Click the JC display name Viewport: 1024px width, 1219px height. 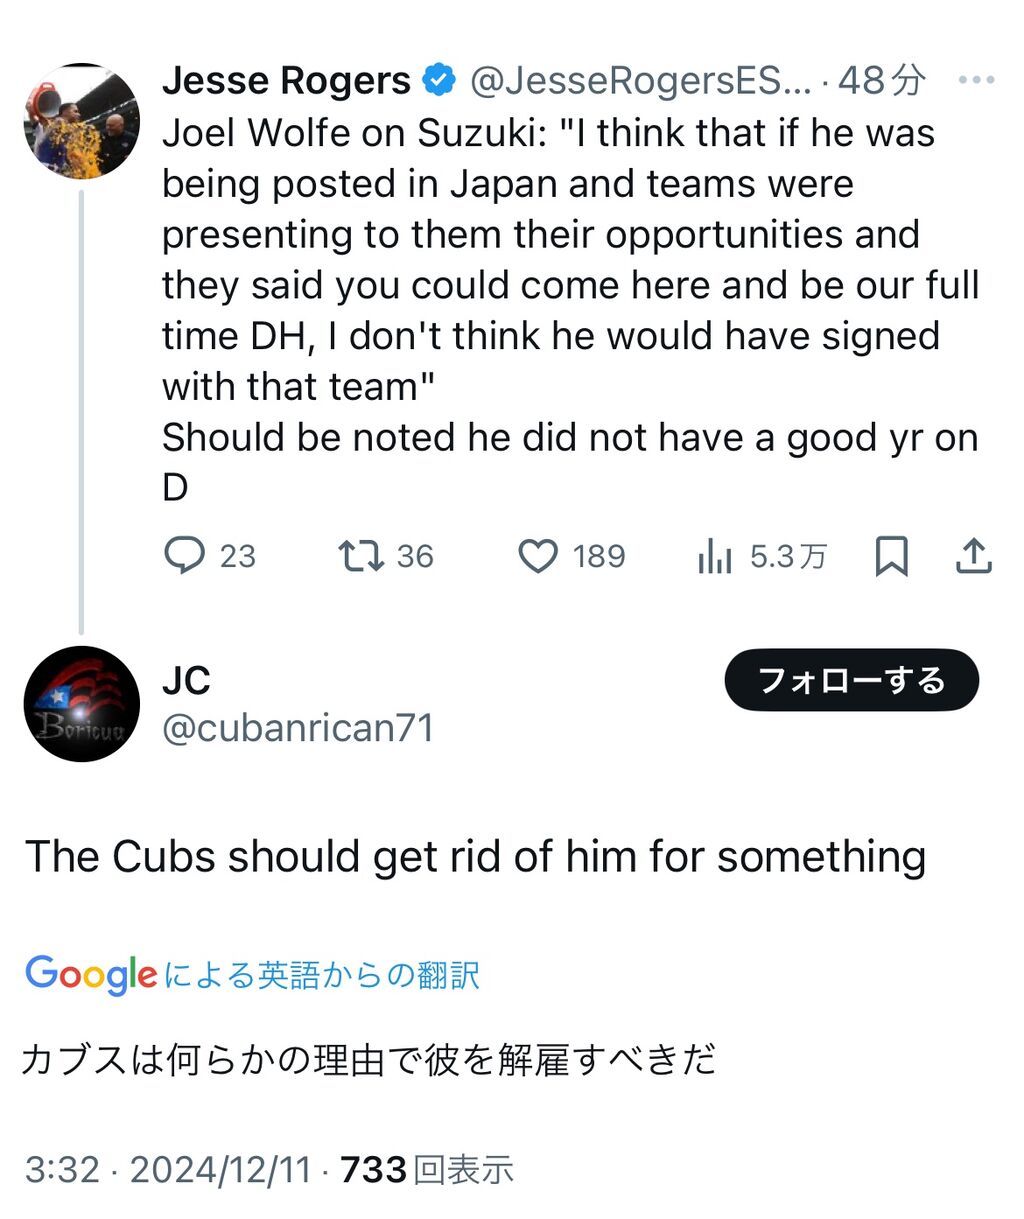tap(186, 681)
